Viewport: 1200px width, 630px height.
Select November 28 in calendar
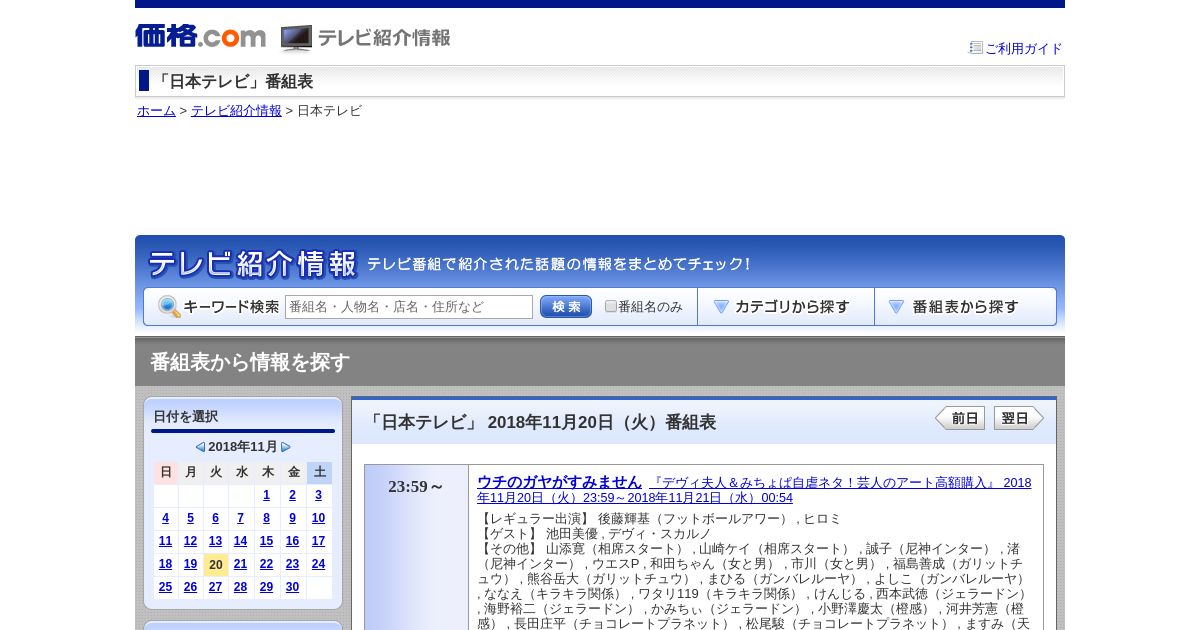pyautogui.click(x=241, y=587)
